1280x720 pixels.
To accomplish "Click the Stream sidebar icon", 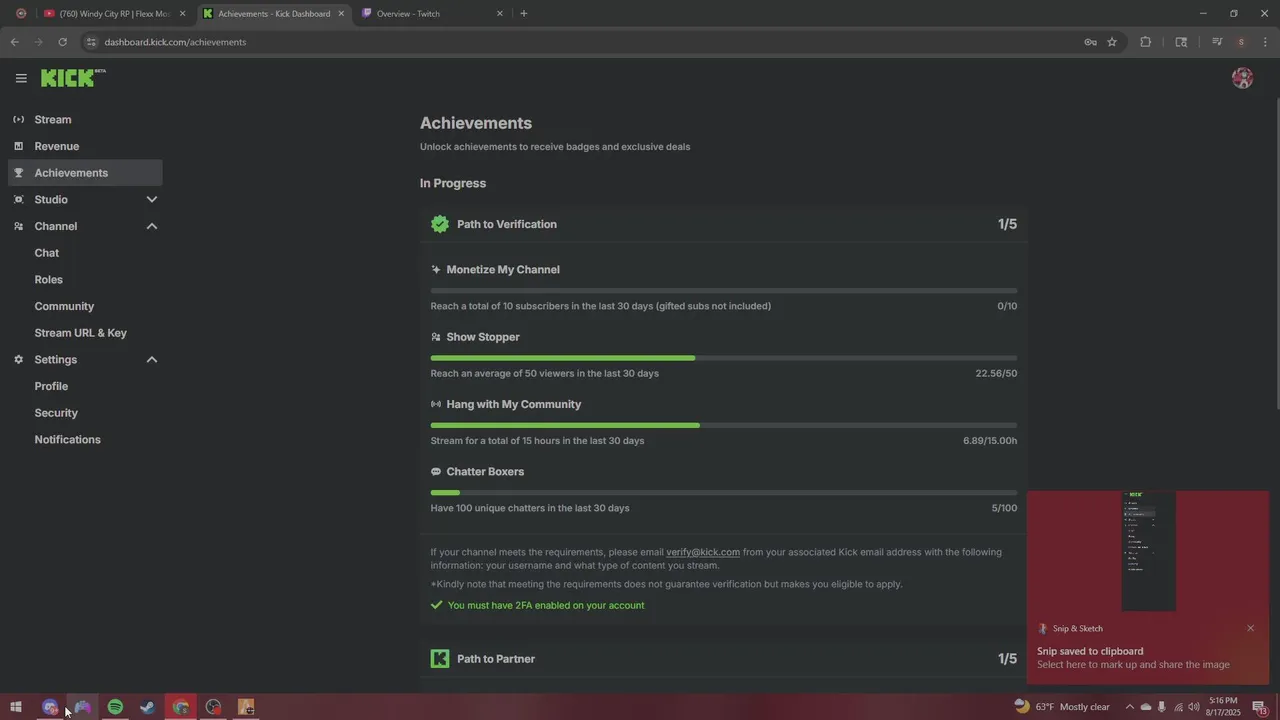I will click(18, 120).
